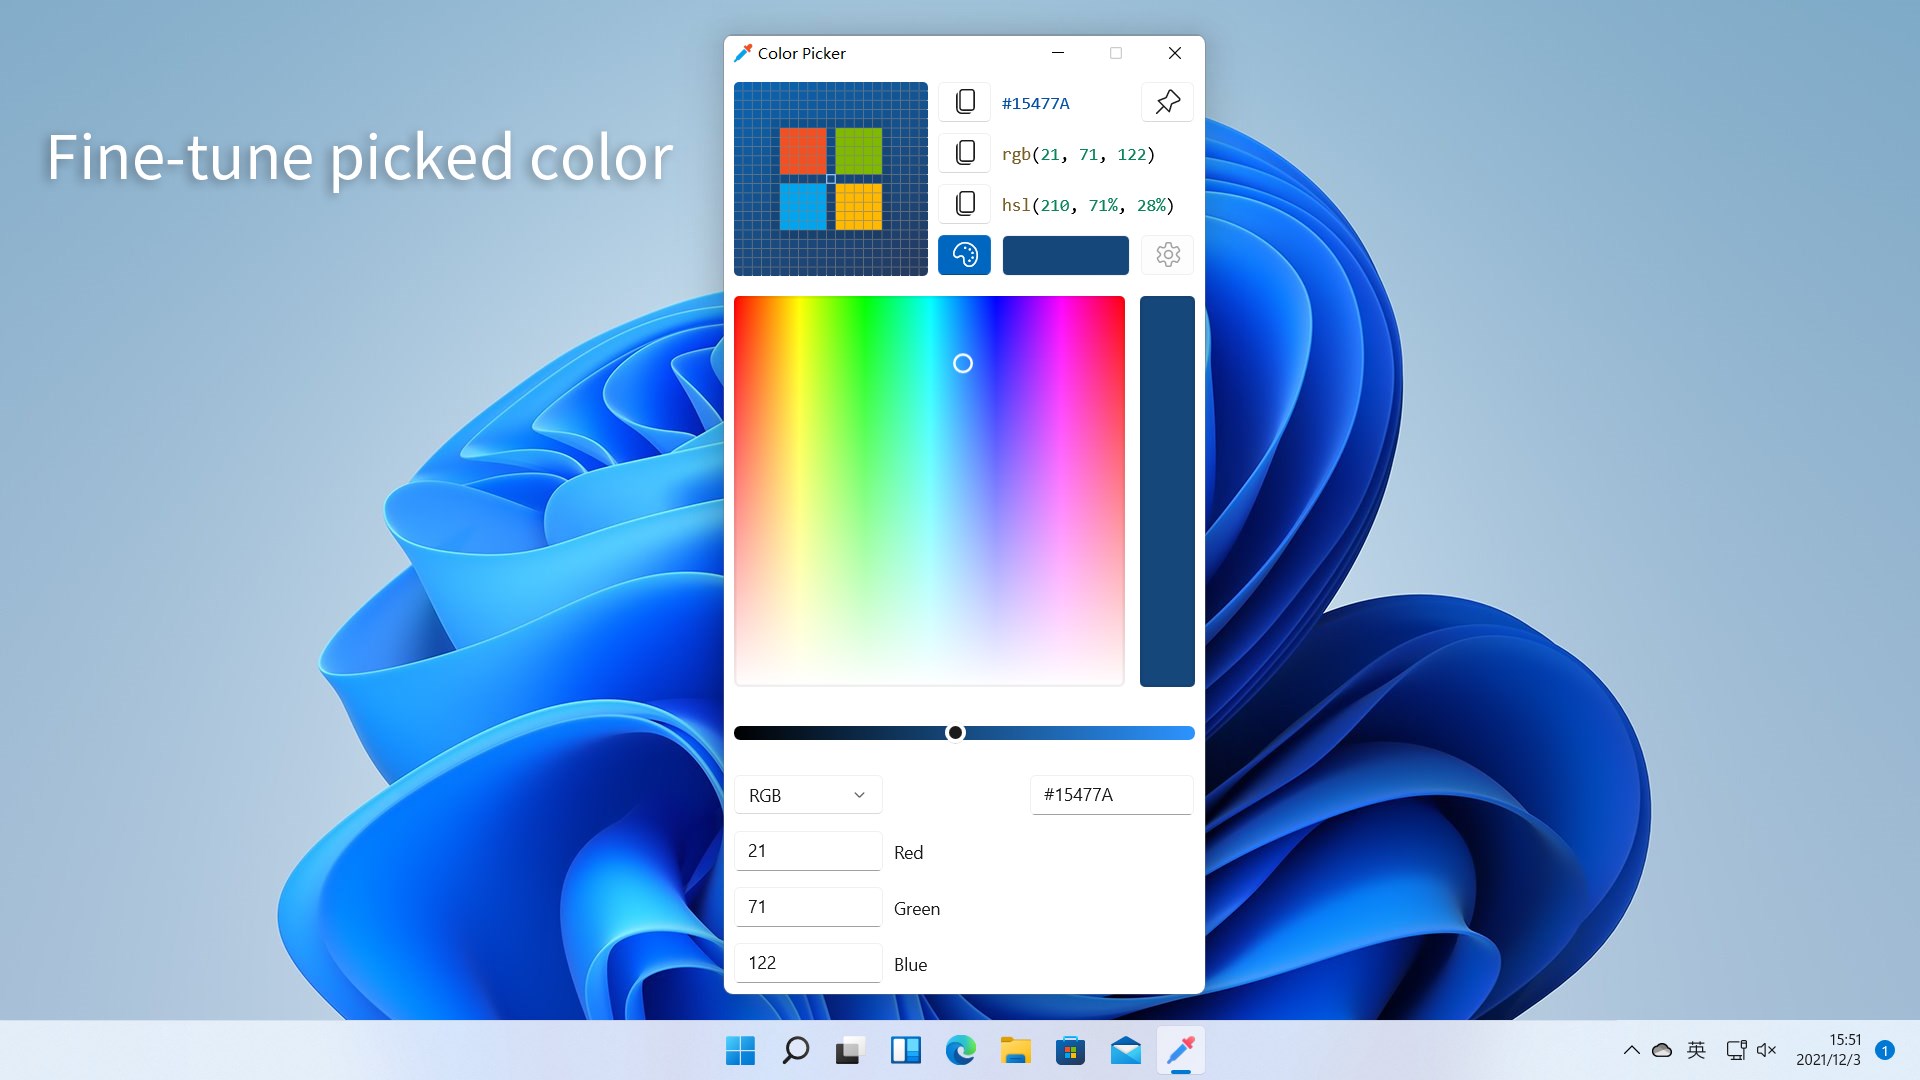Copy the hsl(210, 71%, 28%) value
This screenshot has width=1920, height=1080.
coord(964,204)
